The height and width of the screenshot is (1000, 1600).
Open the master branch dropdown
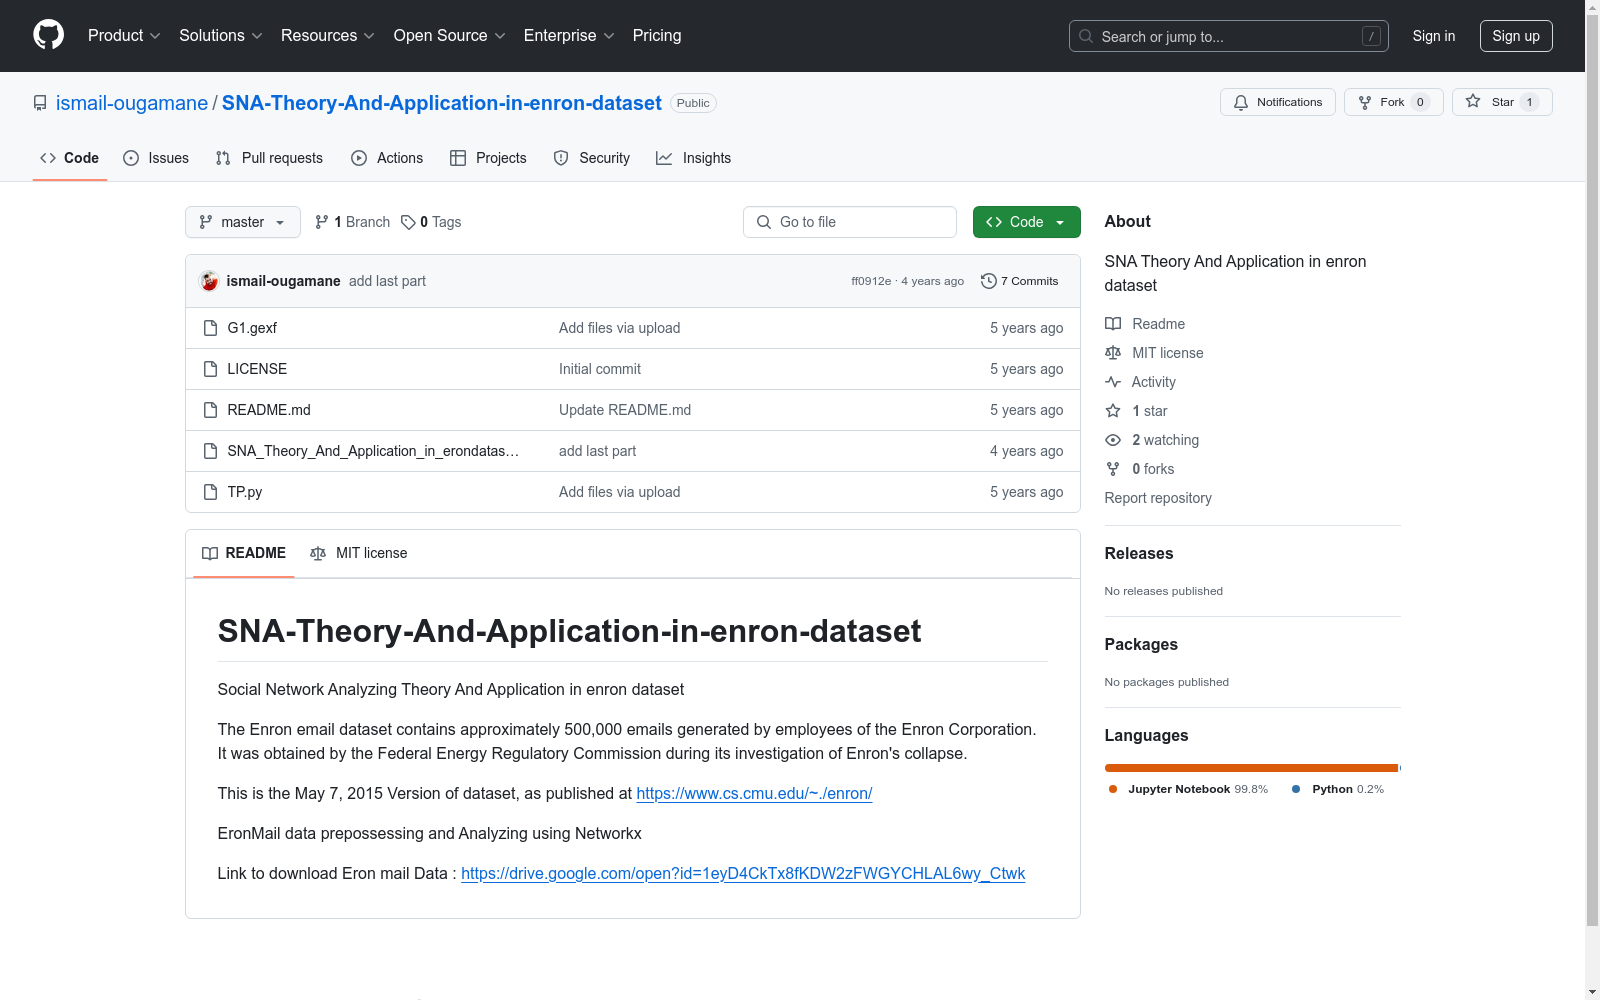(243, 222)
